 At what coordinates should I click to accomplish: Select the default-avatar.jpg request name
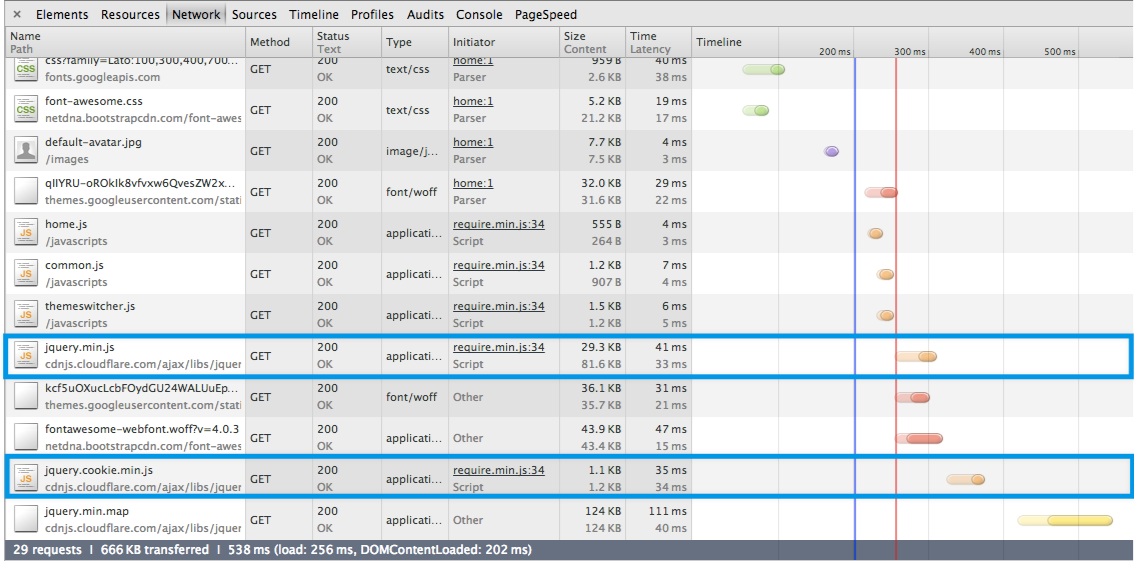coord(93,142)
